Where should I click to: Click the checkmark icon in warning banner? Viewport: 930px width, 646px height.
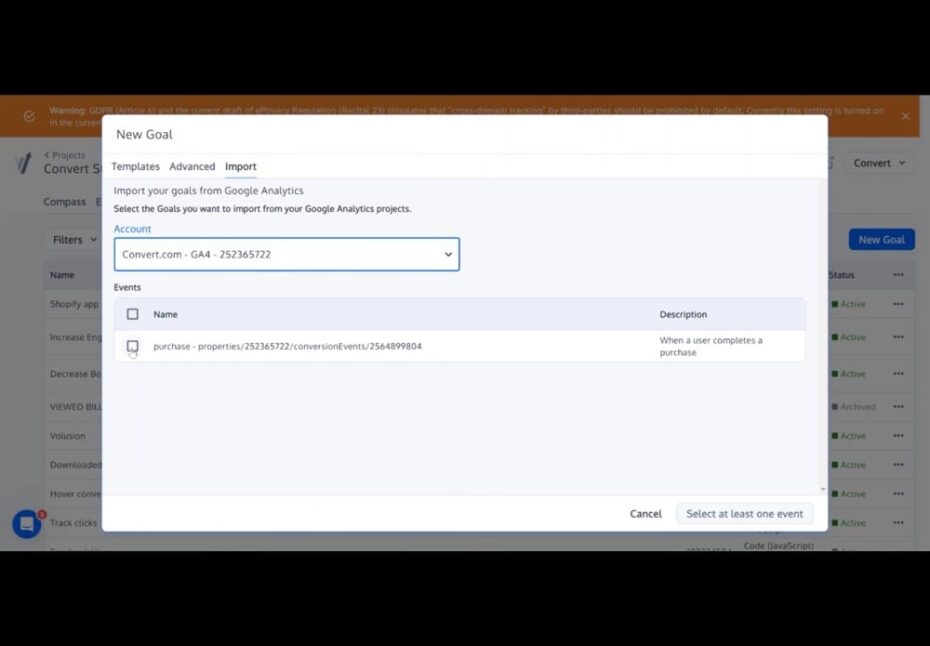(x=29, y=116)
